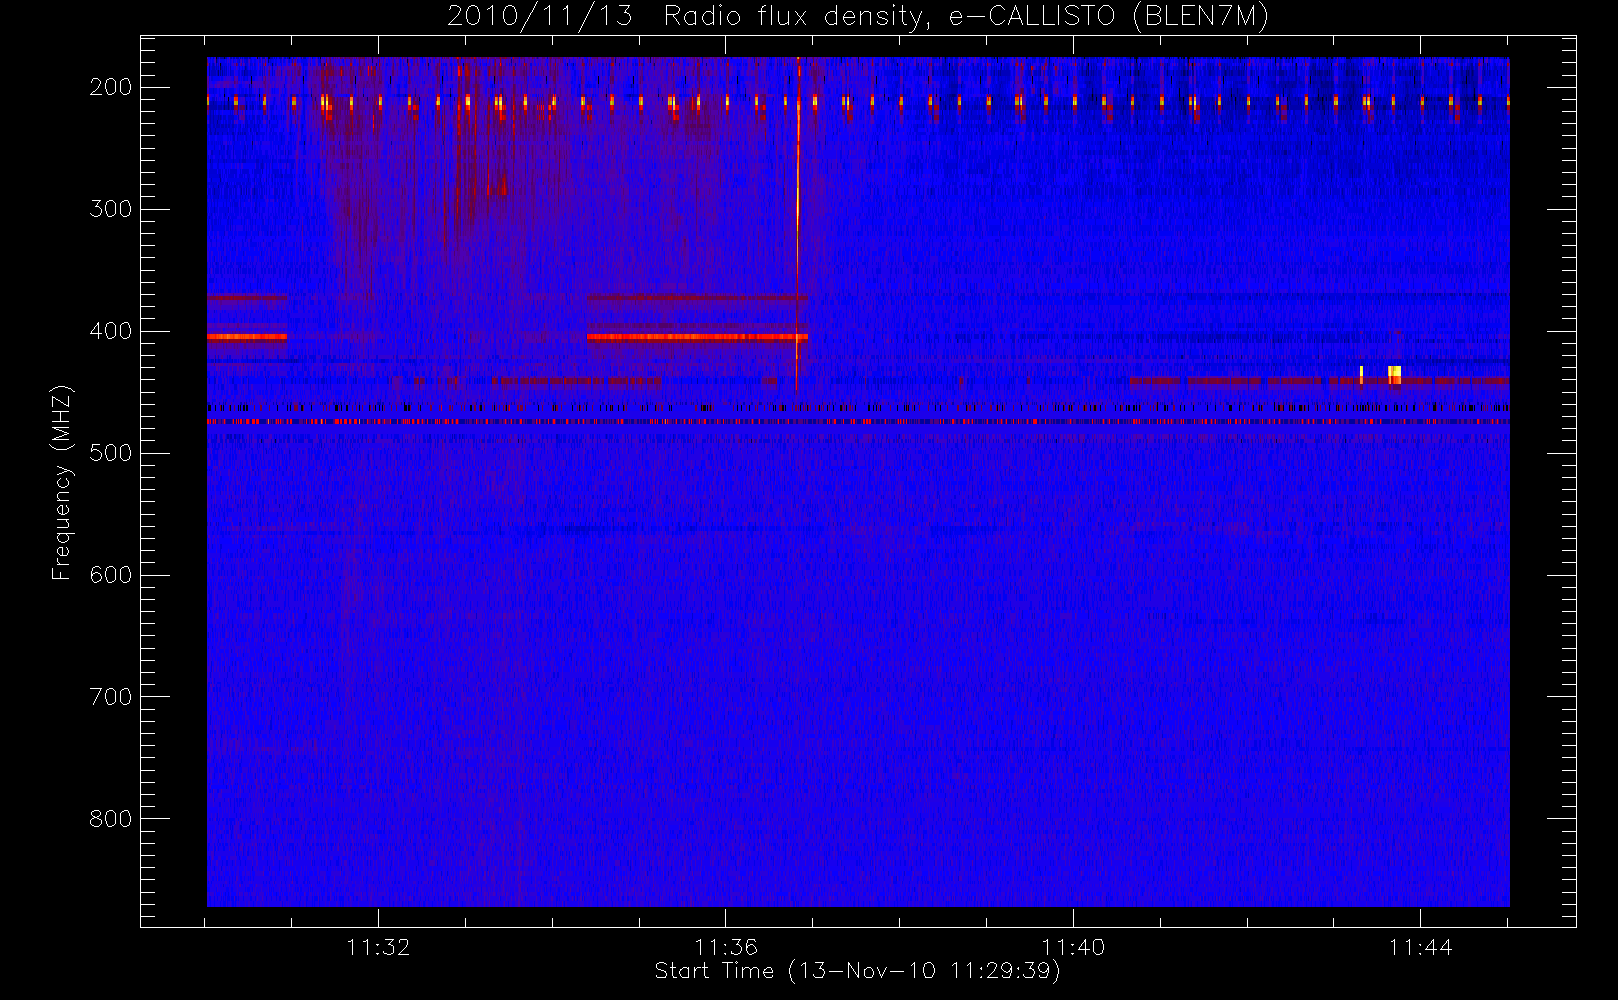Select the 300 frequency tick label
This screenshot has width=1618, height=1000.
tap(111, 209)
